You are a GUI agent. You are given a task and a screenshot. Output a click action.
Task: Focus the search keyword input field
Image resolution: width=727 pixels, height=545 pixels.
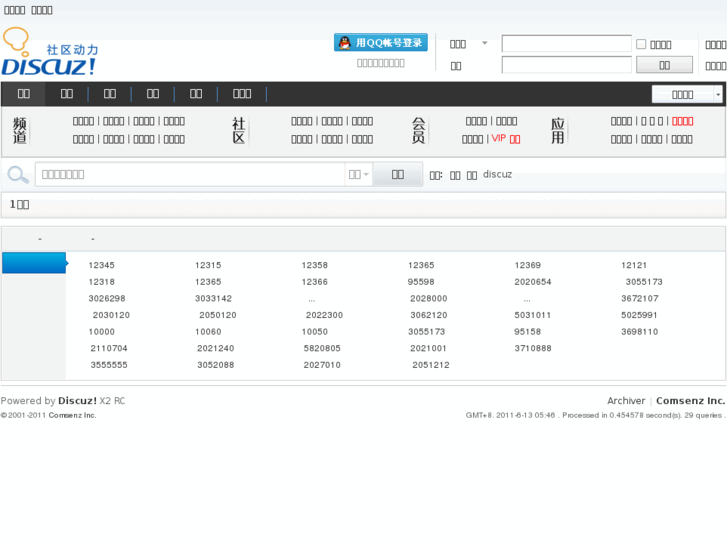point(190,175)
